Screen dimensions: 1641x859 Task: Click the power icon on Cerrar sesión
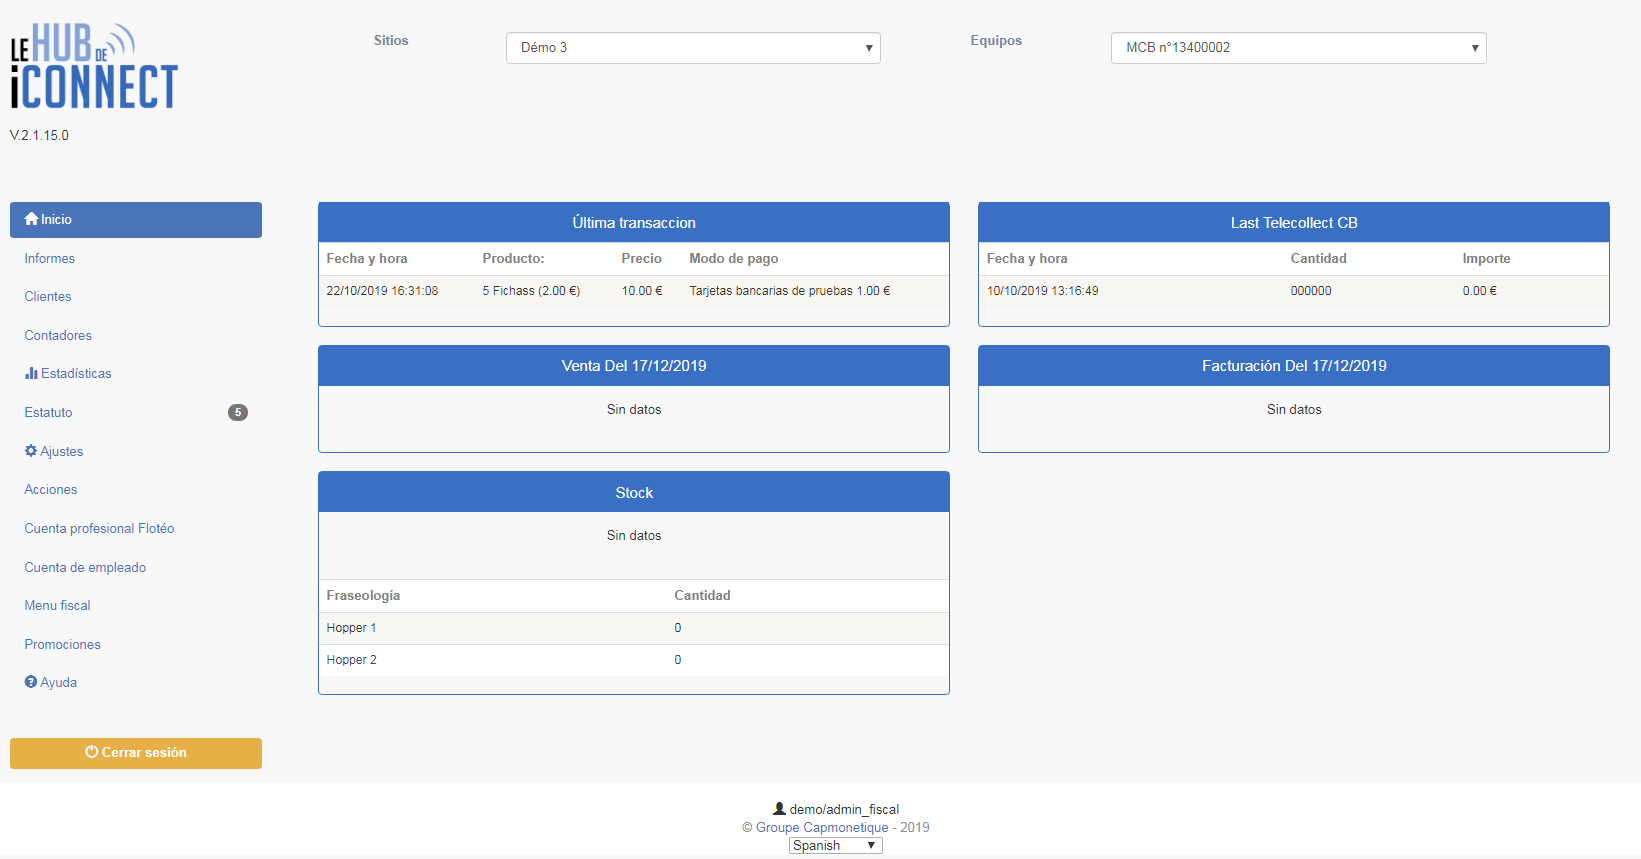pyautogui.click(x=91, y=752)
